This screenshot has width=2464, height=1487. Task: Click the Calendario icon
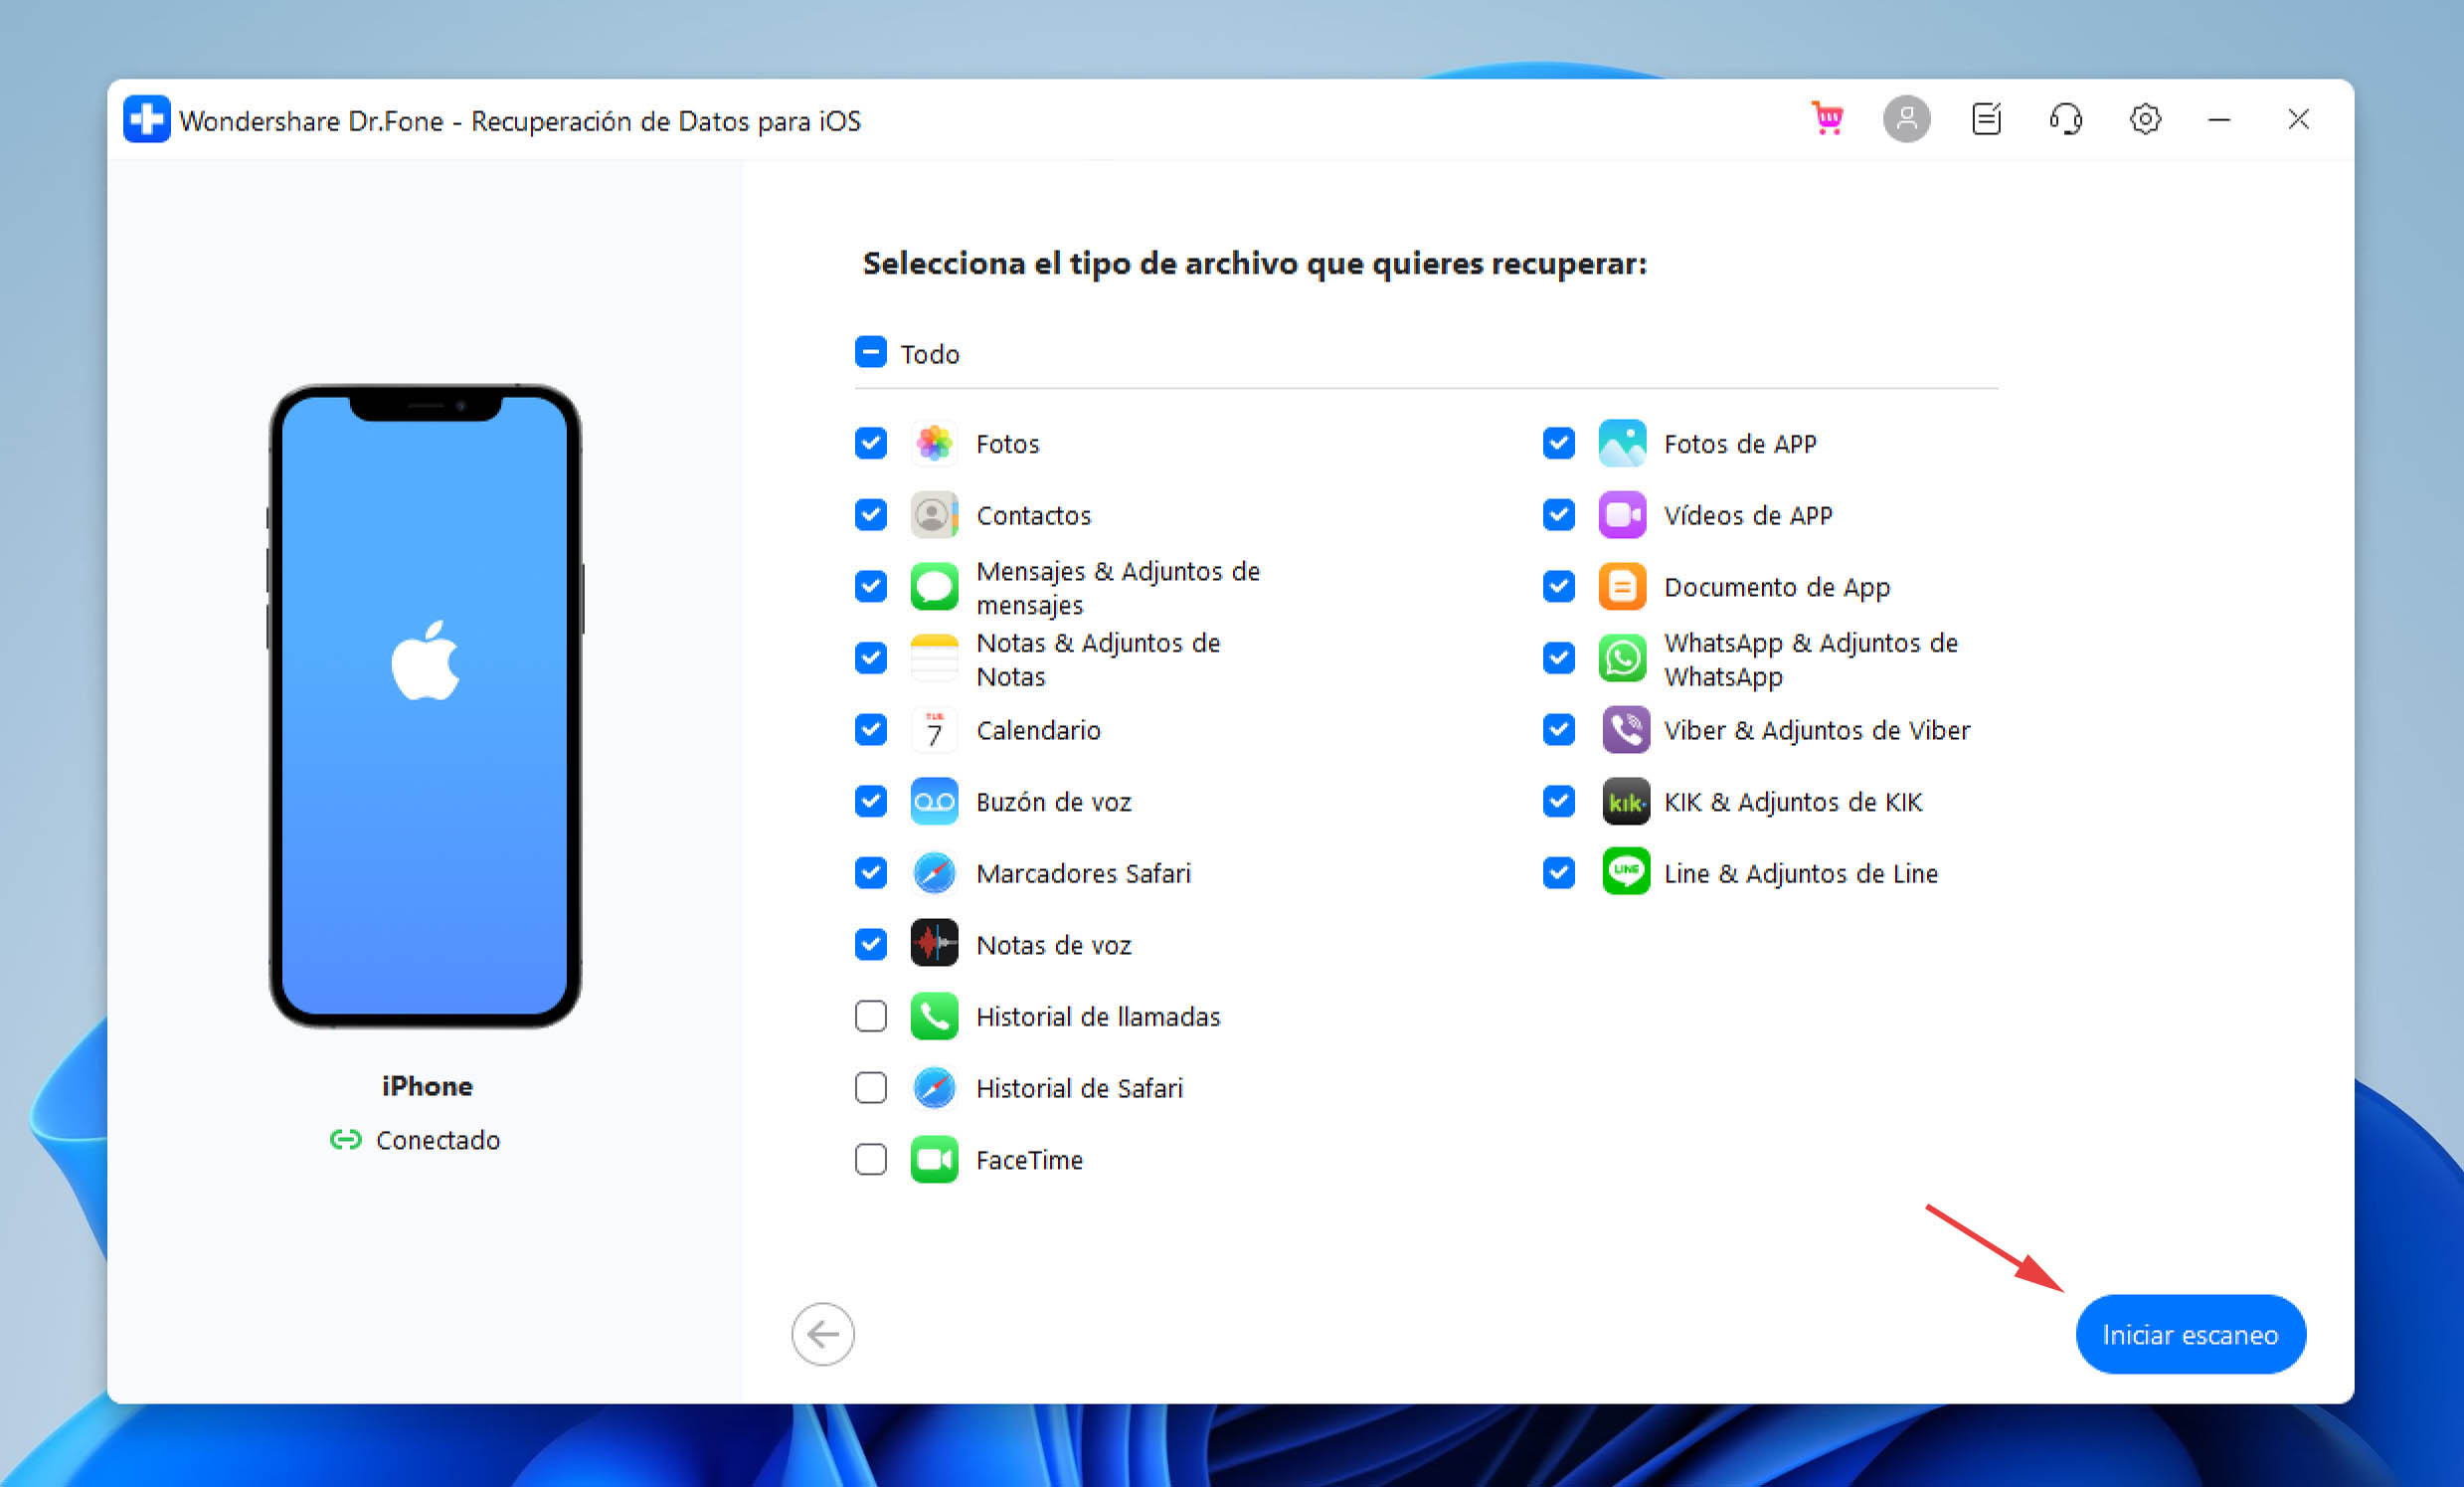pos(934,730)
